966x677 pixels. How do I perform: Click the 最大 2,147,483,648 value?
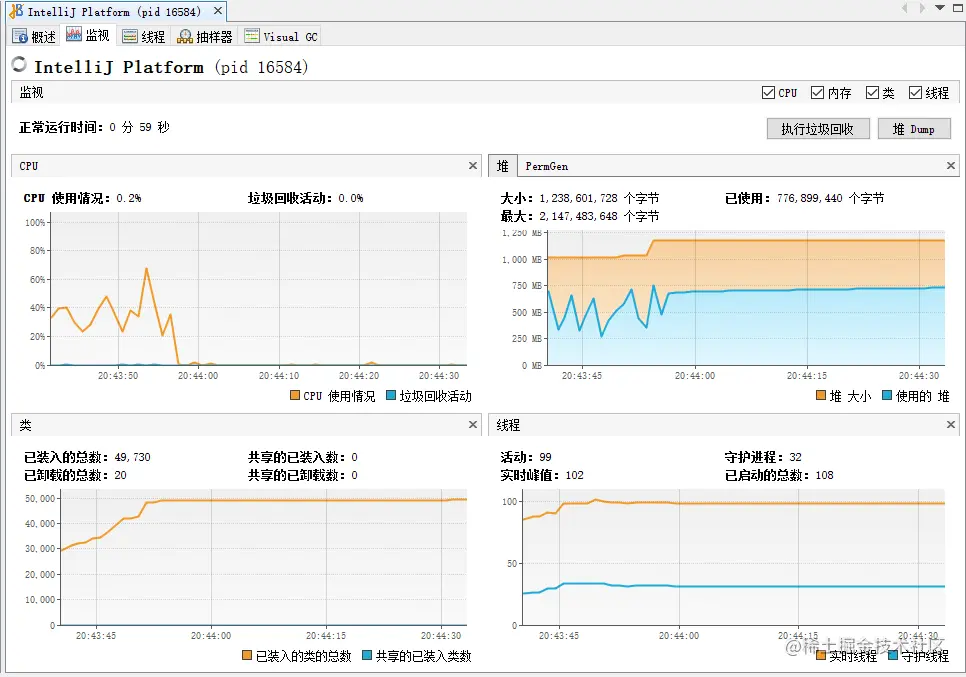pyautogui.click(x=578, y=216)
